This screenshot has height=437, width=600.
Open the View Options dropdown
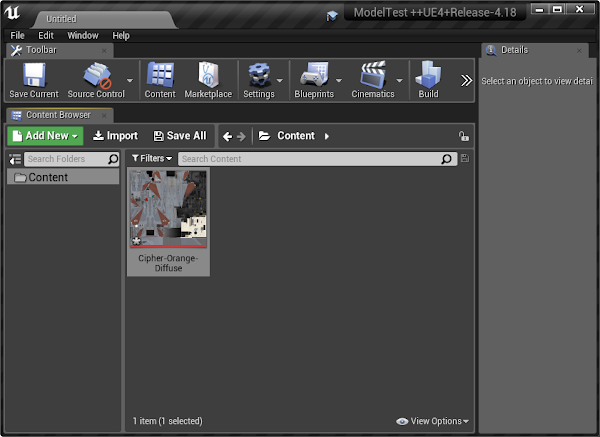432,421
